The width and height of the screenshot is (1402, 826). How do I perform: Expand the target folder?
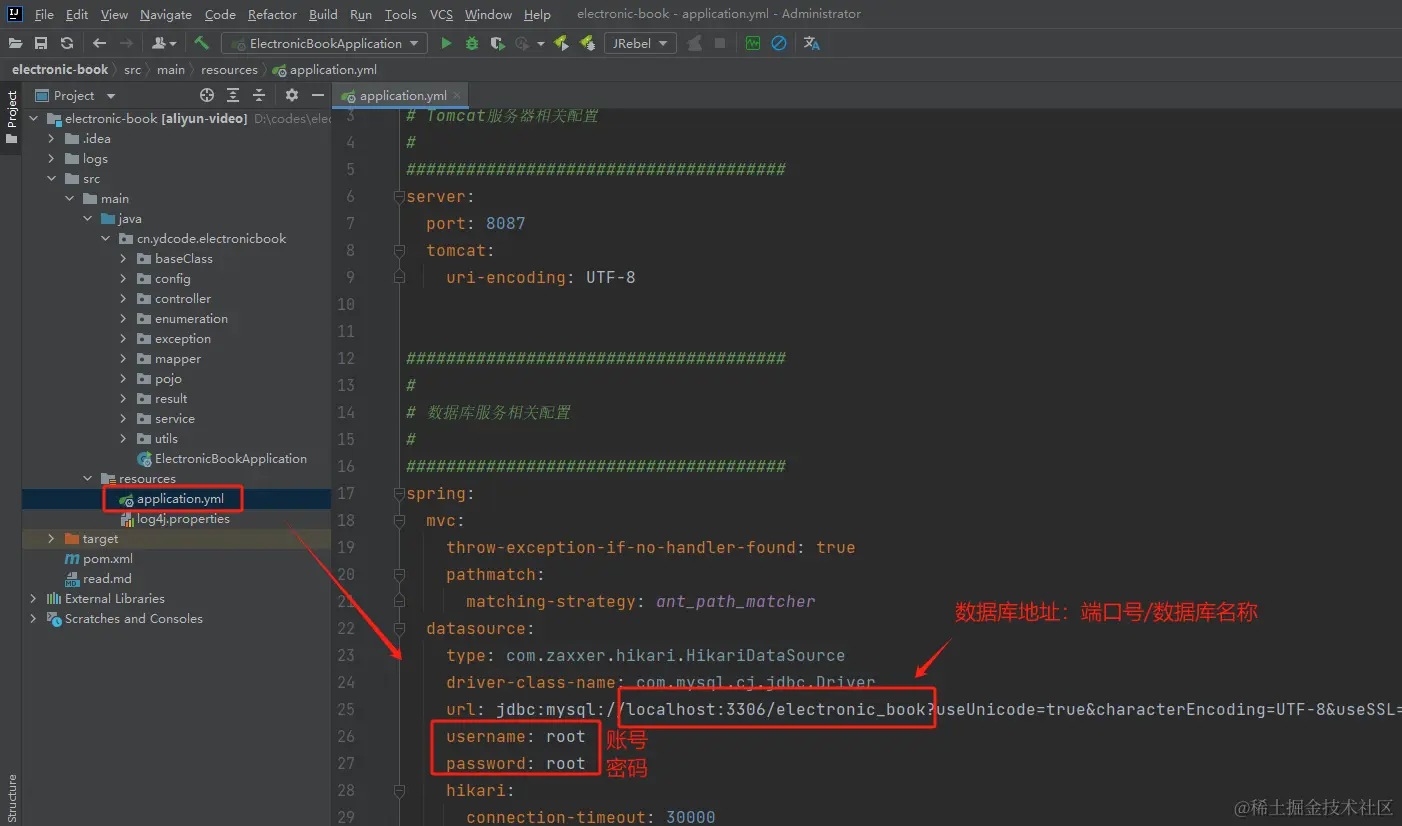pyautogui.click(x=51, y=538)
